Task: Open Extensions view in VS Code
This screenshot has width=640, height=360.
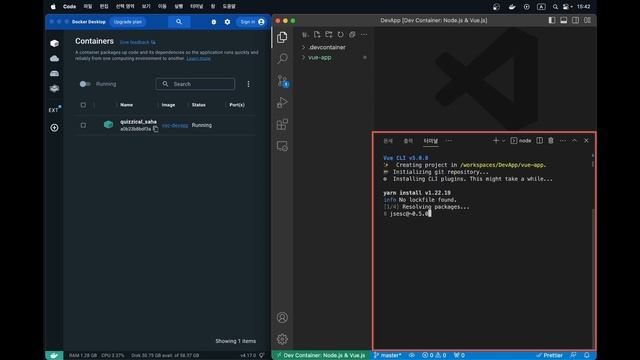Action: (x=282, y=124)
